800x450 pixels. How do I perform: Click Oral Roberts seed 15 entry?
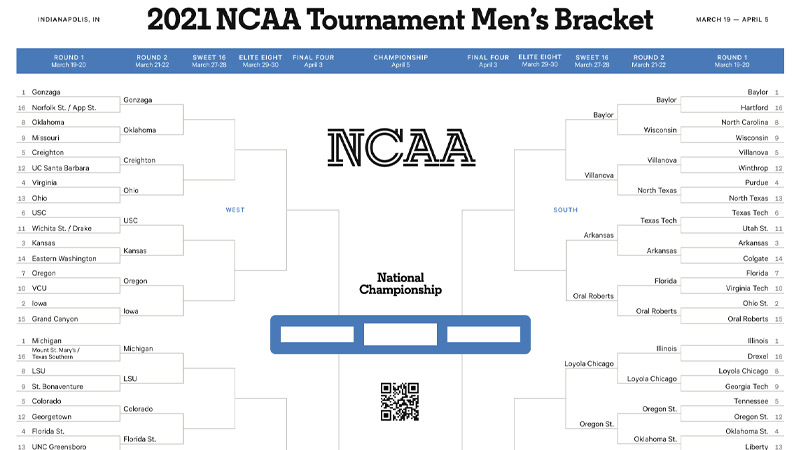click(x=747, y=318)
